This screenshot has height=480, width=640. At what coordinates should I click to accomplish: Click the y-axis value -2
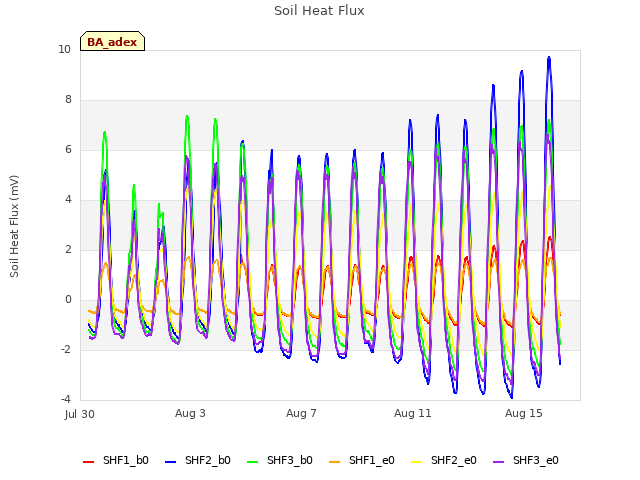(x=66, y=350)
